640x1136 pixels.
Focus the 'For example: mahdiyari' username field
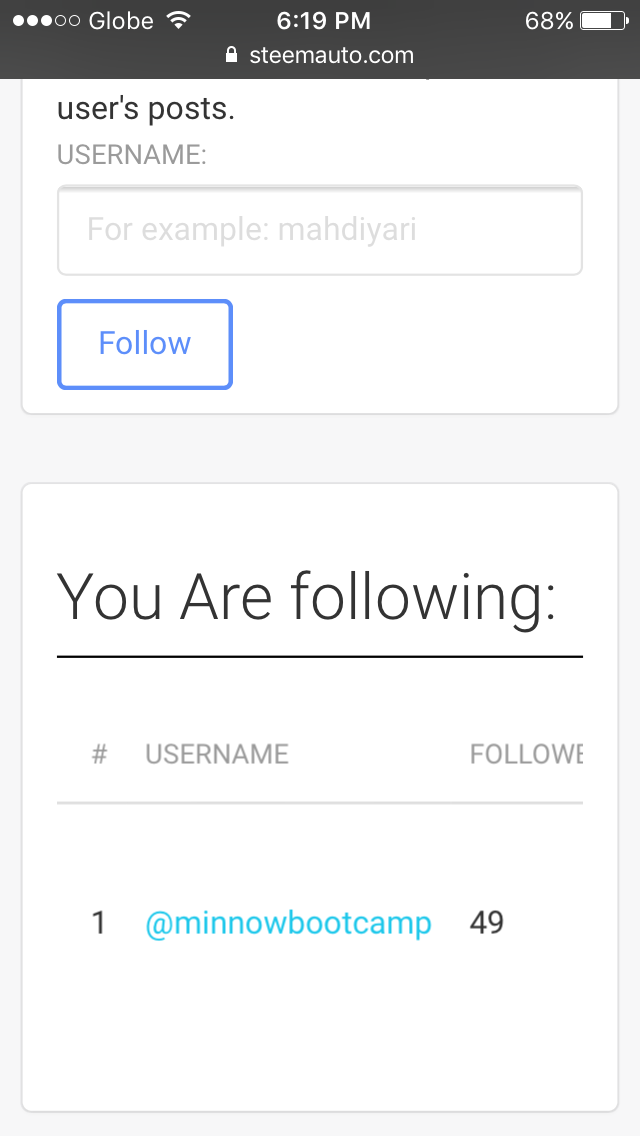320,230
